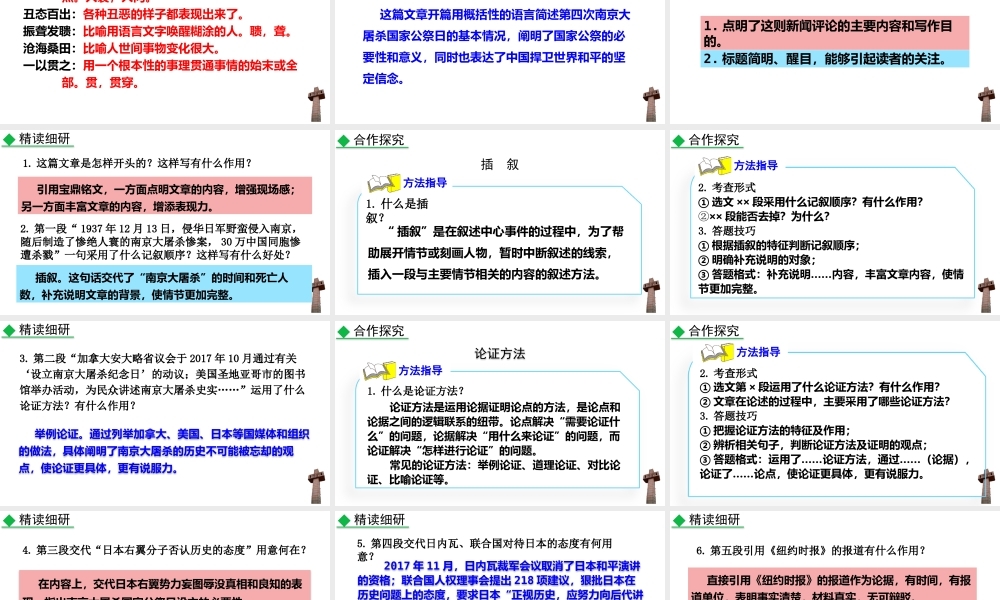Click the question starting '3. 第二段“加拿大安大略省议会'

click(163, 382)
